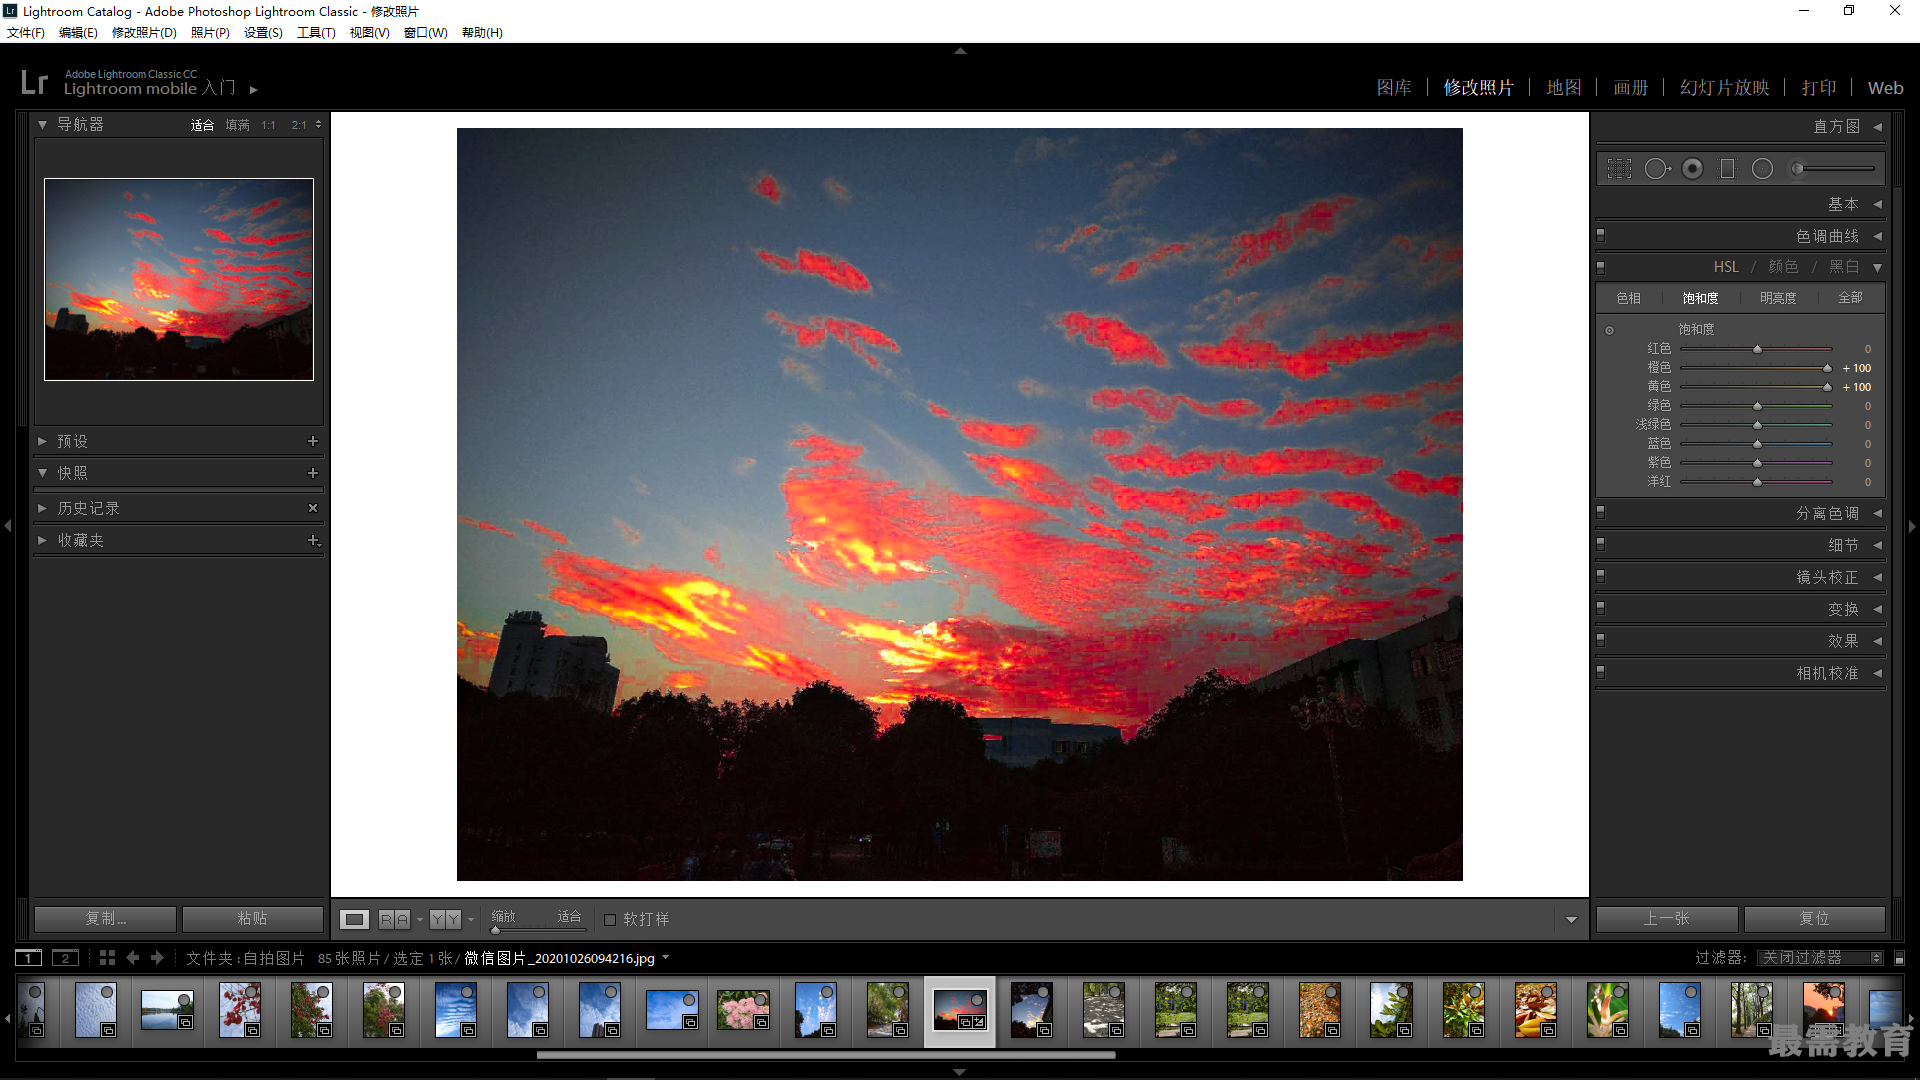Add a collection with plus icon

pyautogui.click(x=313, y=540)
